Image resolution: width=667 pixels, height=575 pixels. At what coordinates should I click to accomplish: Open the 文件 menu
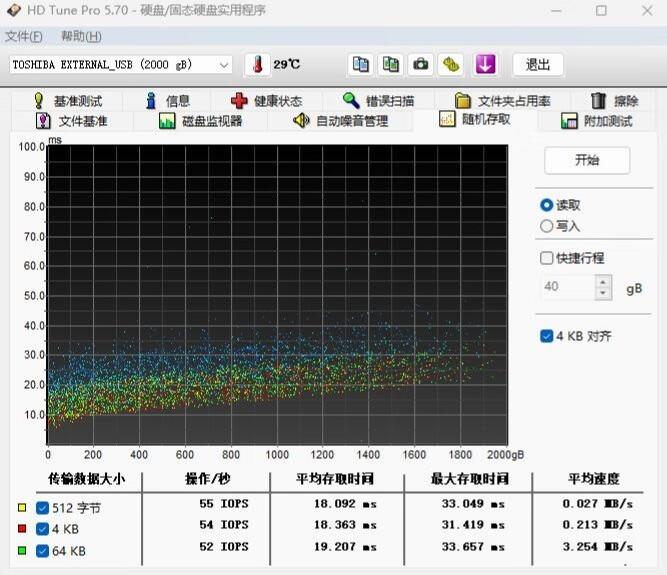coord(23,37)
